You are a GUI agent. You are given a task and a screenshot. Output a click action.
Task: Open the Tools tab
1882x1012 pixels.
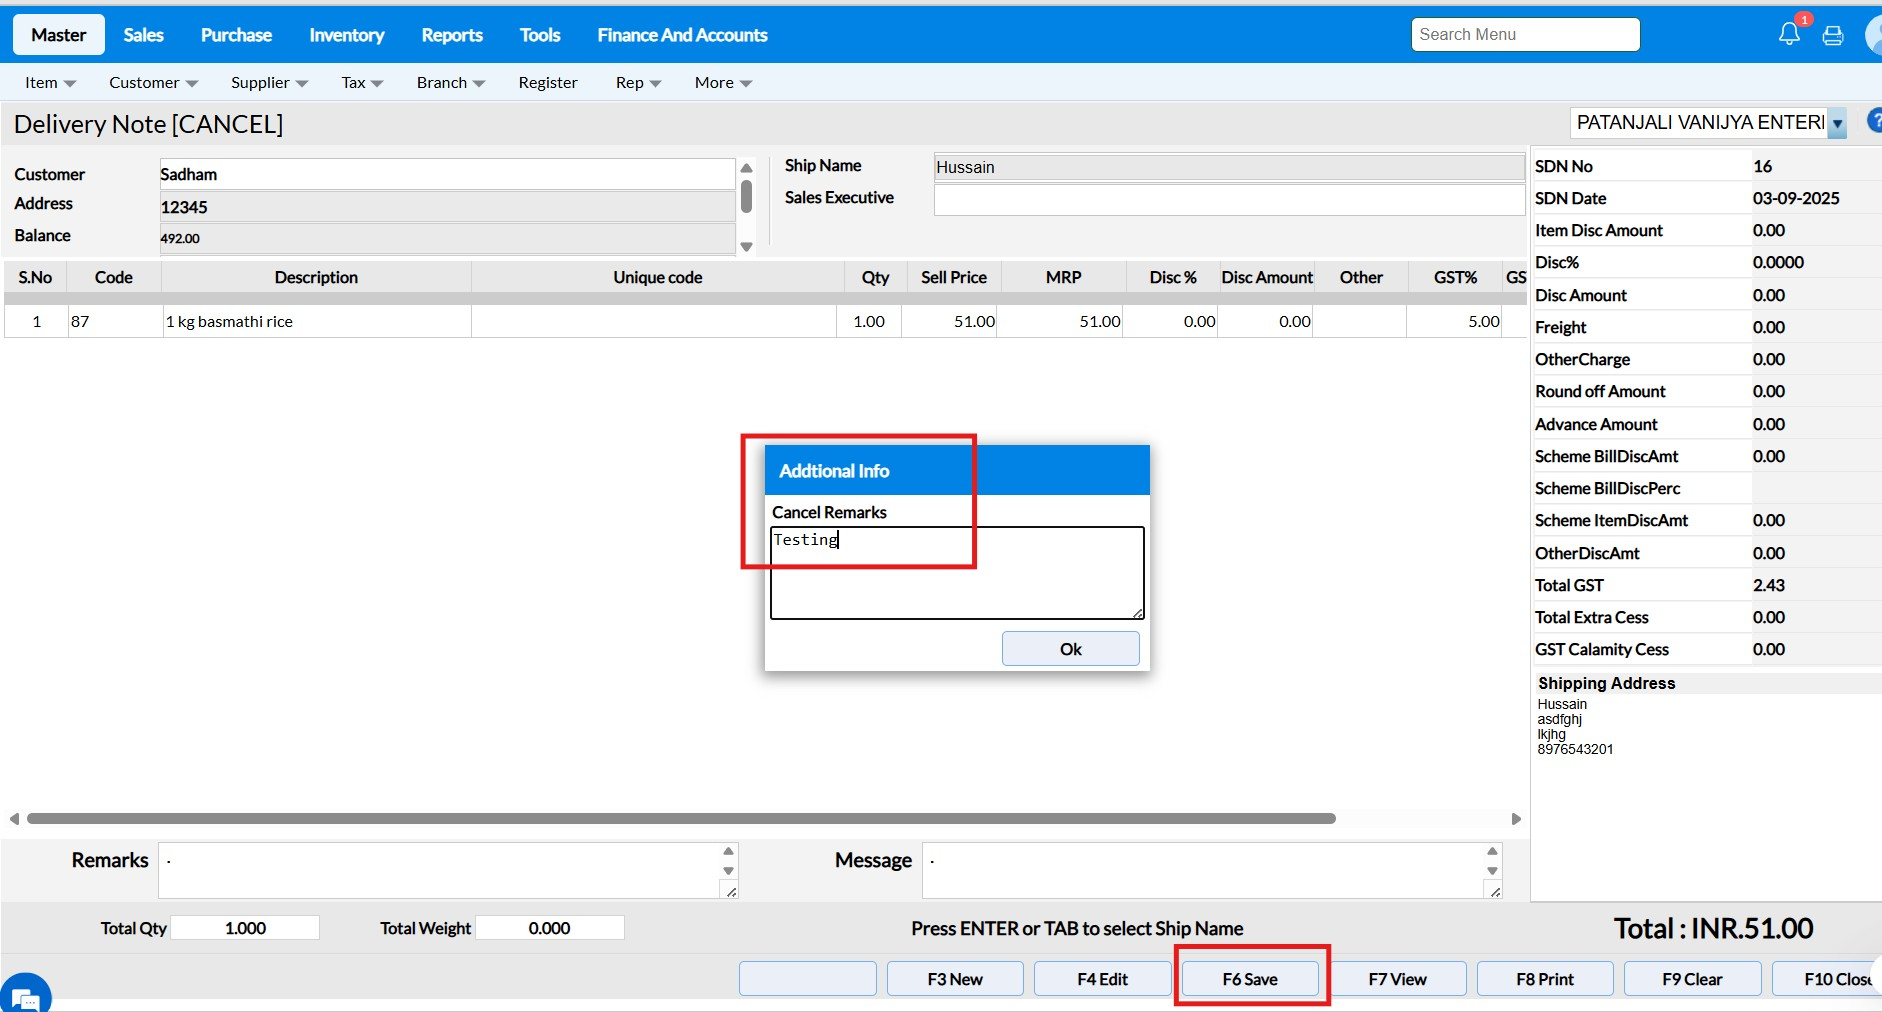pos(540,35)
